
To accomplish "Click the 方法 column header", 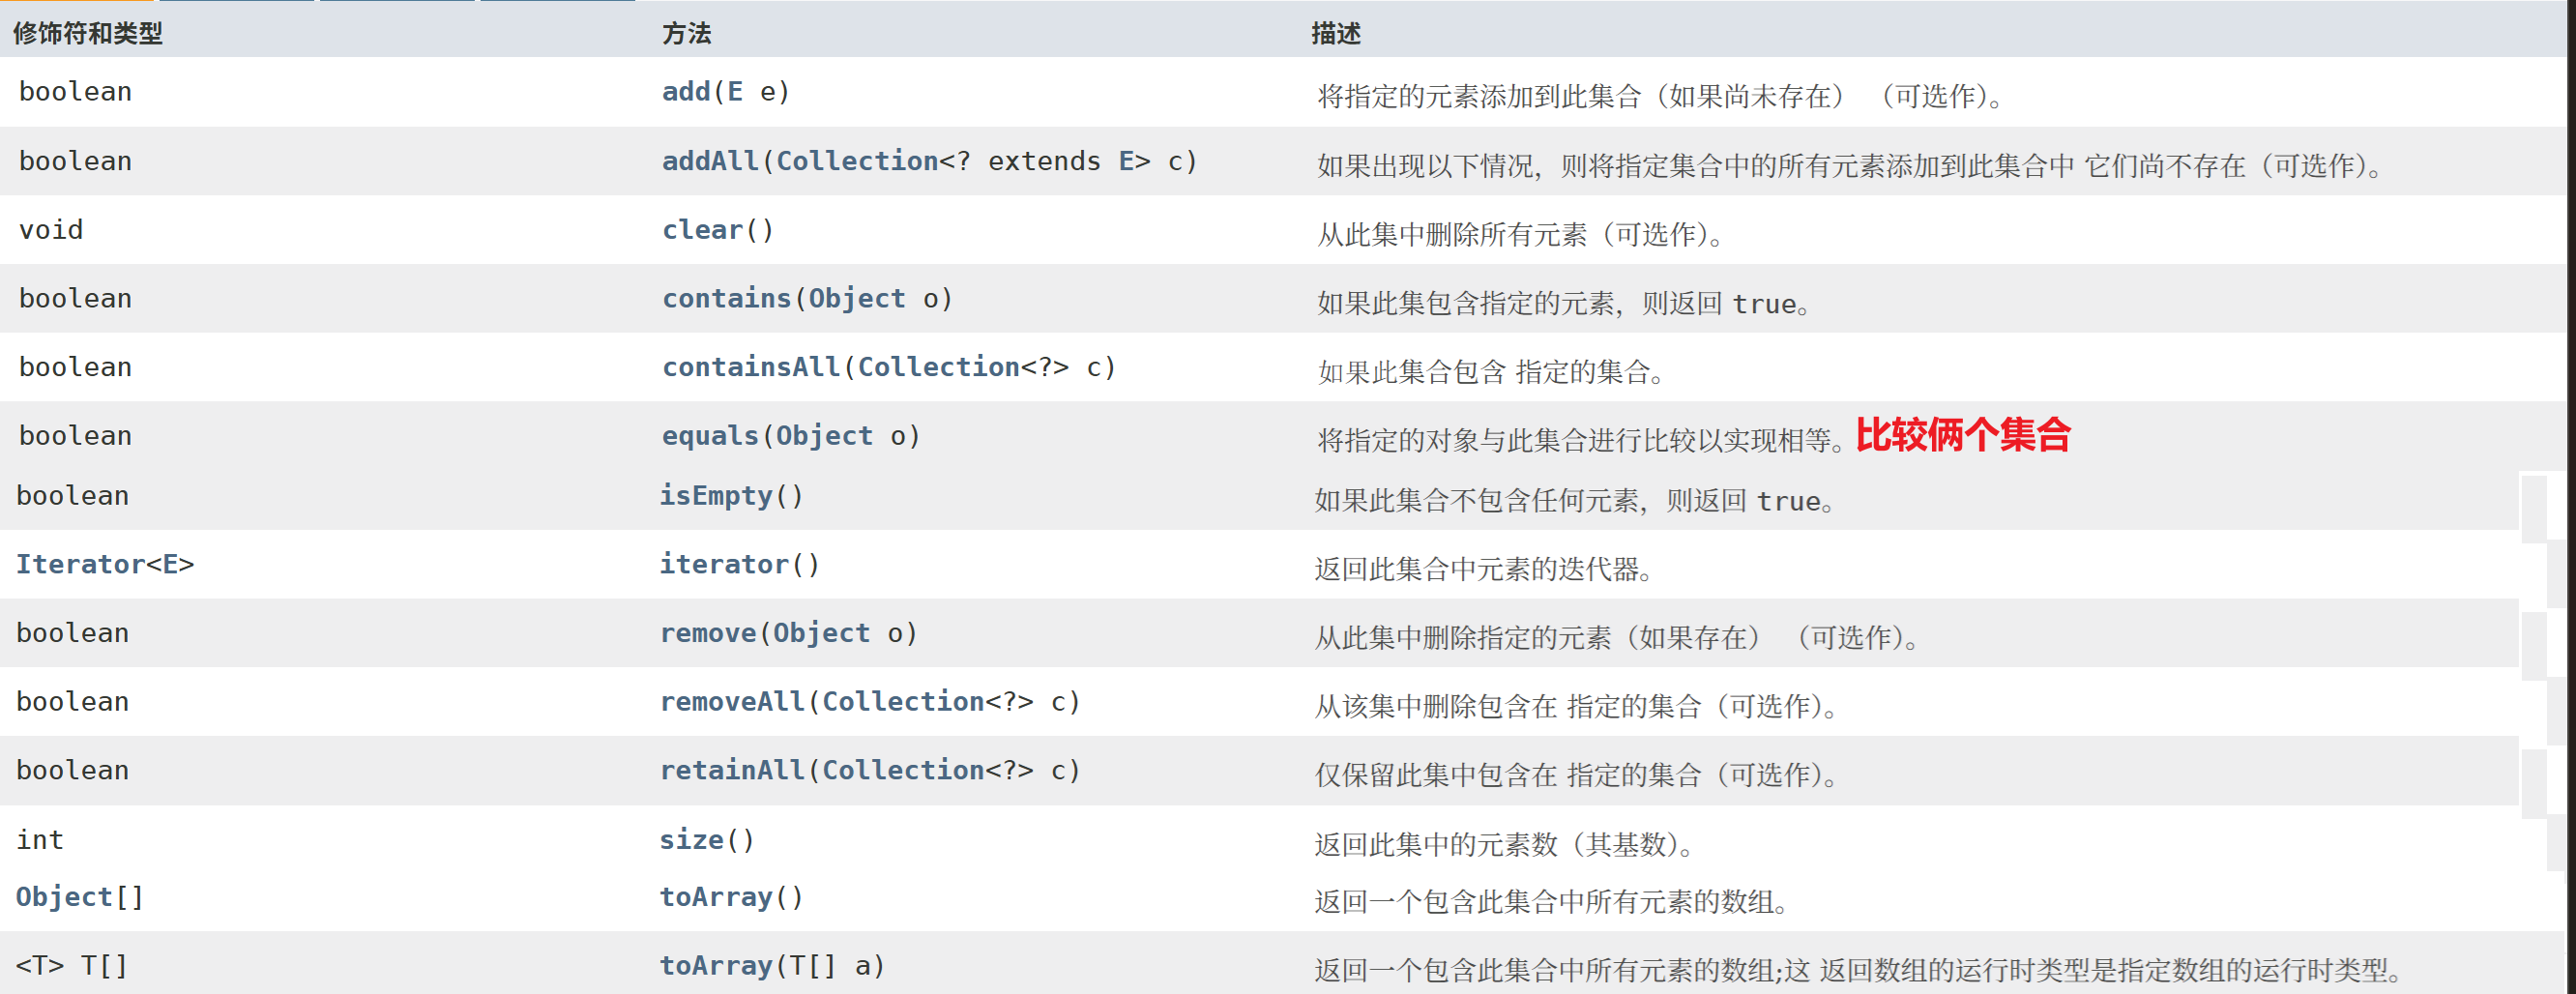I will point(686,33).
